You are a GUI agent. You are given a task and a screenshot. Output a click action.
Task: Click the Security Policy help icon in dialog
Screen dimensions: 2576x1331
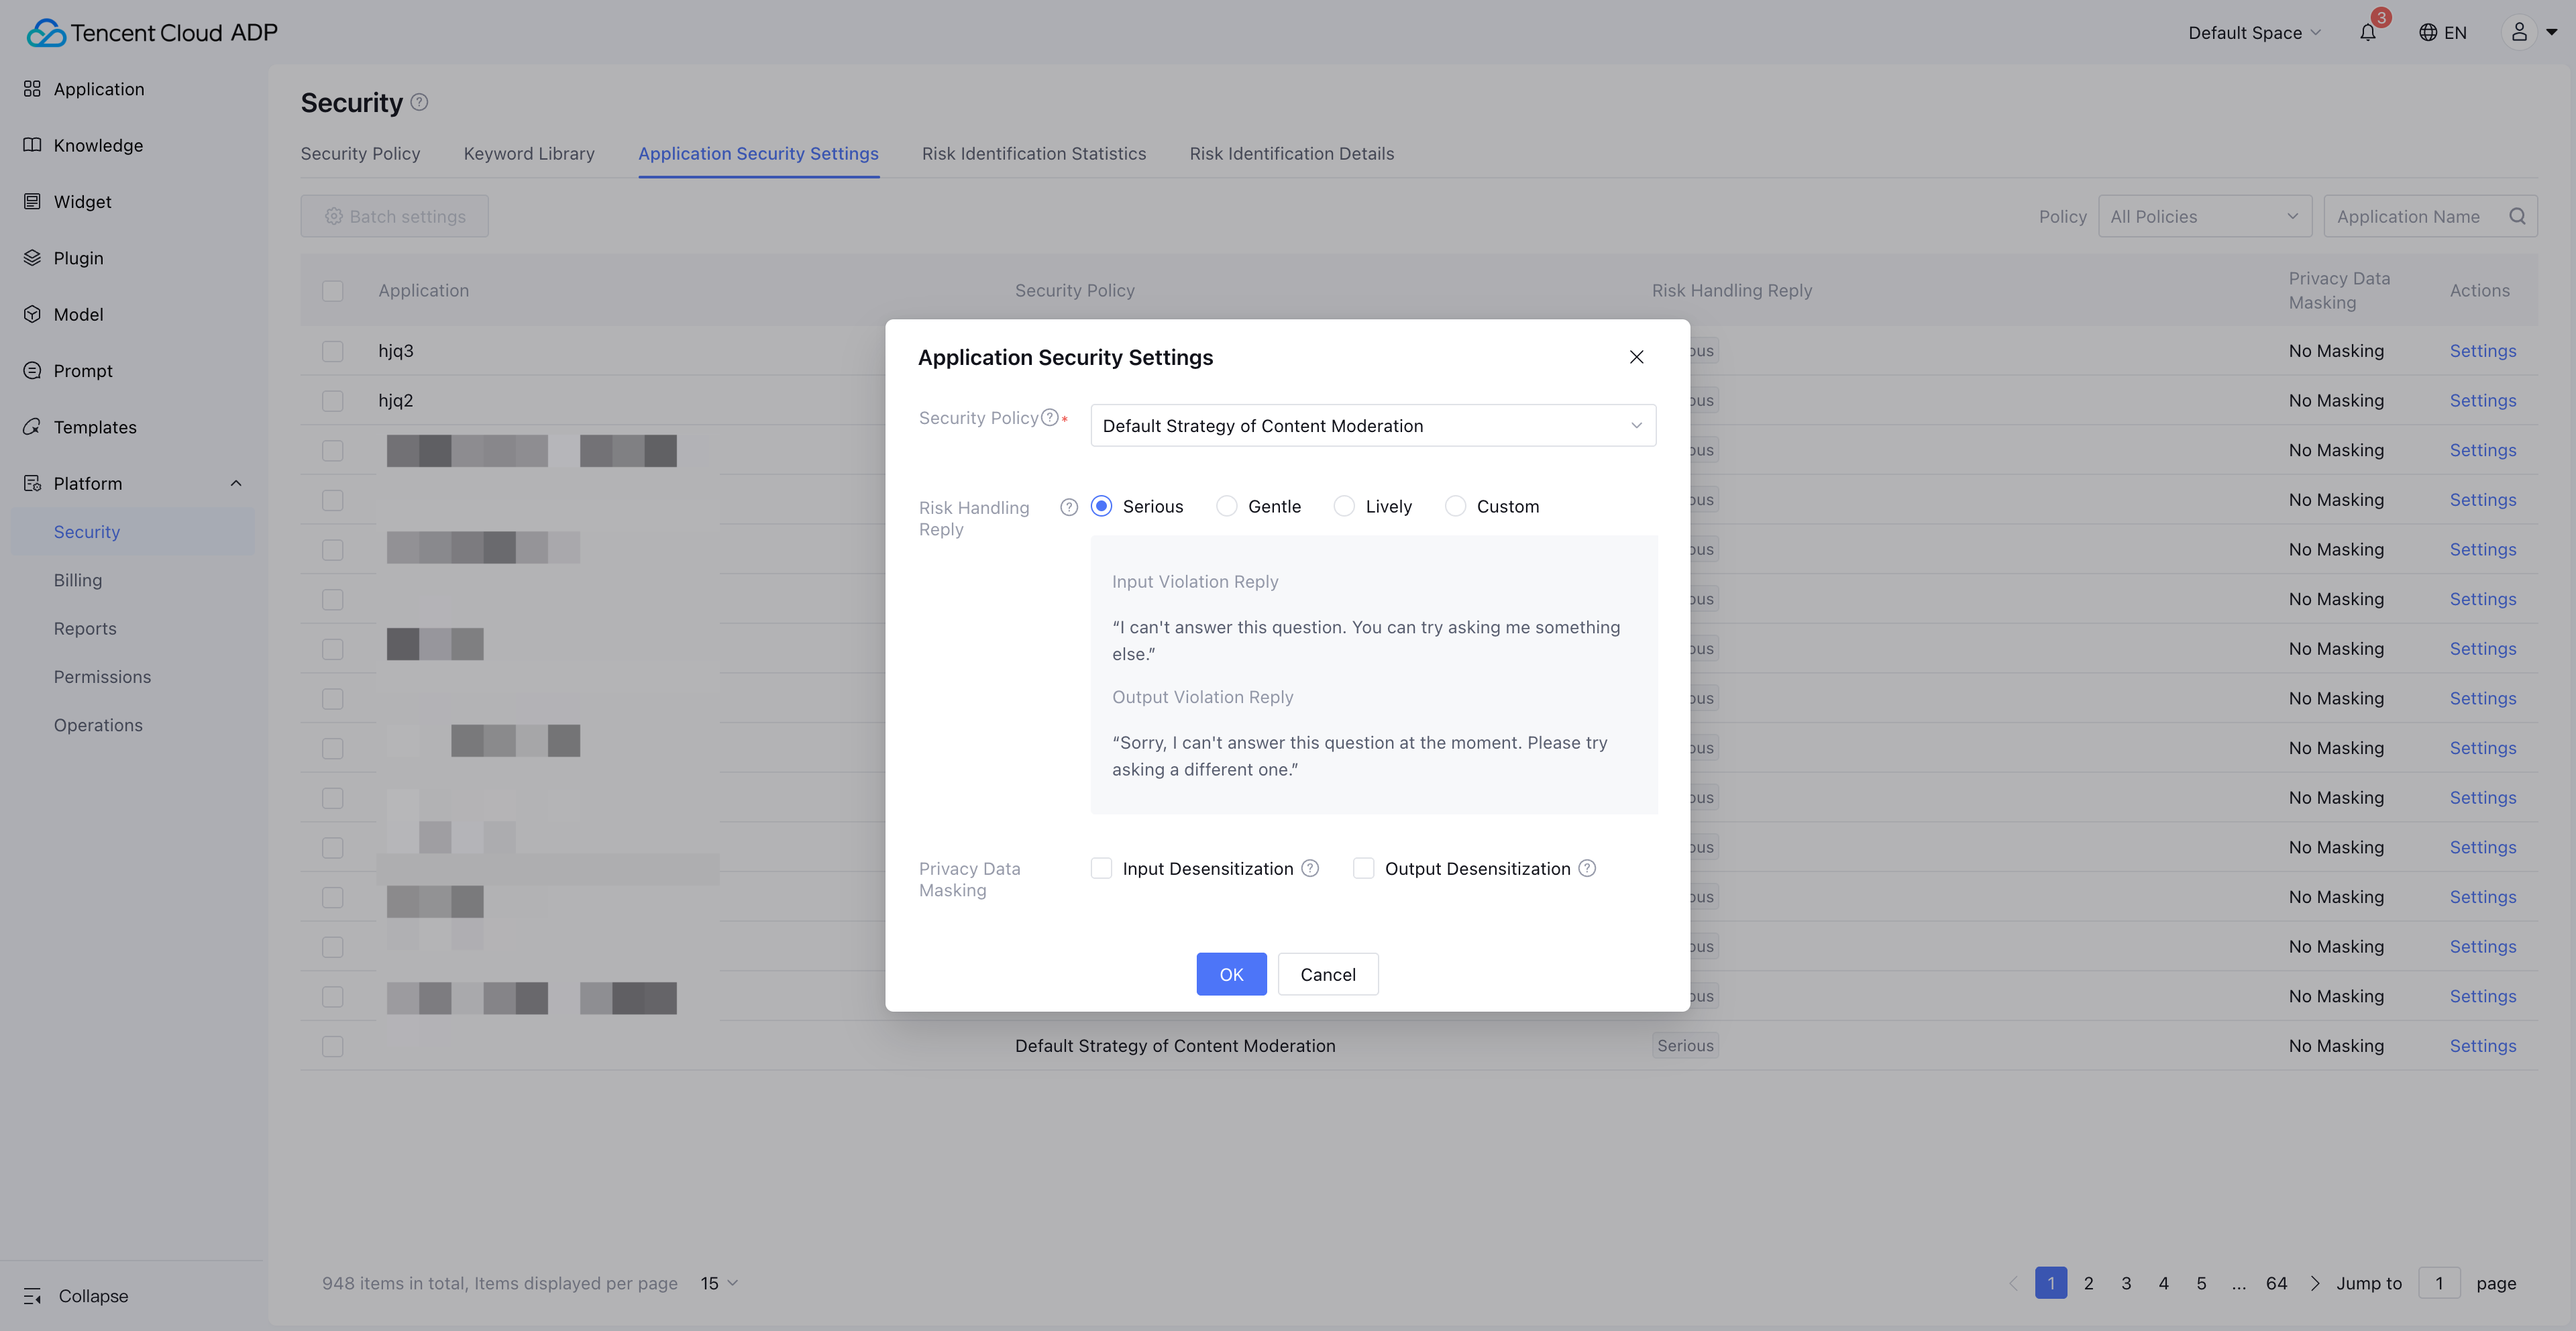pos(1049,418)
